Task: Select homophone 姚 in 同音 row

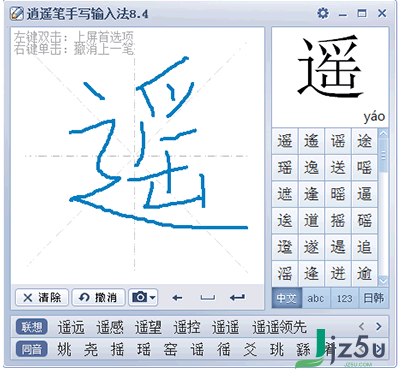Action: click(x=64, y=350)
